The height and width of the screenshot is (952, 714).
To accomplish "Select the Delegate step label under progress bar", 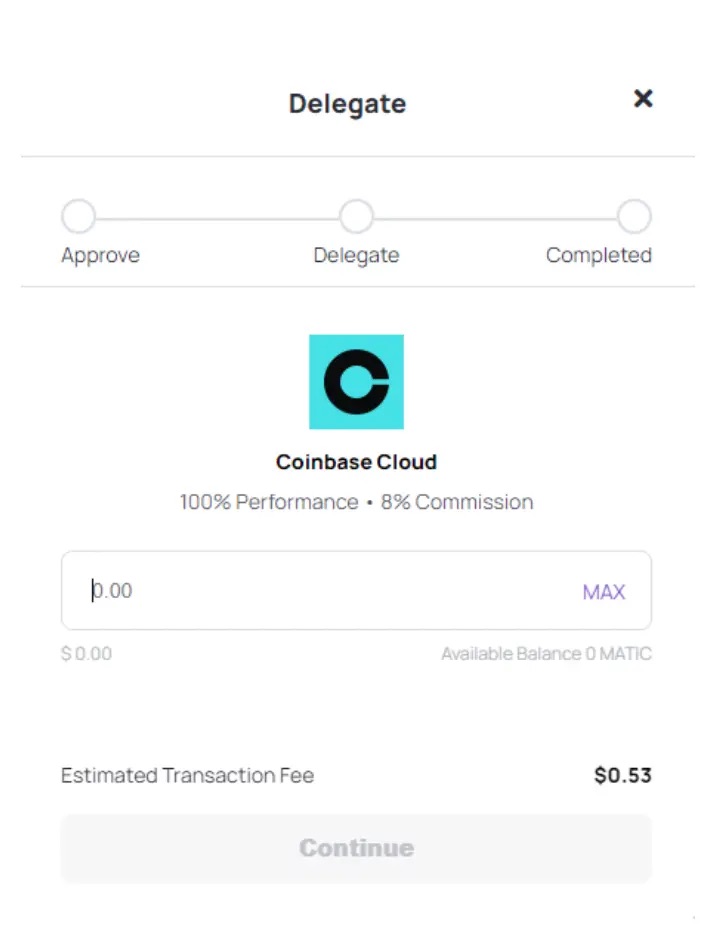I will 356,255.
